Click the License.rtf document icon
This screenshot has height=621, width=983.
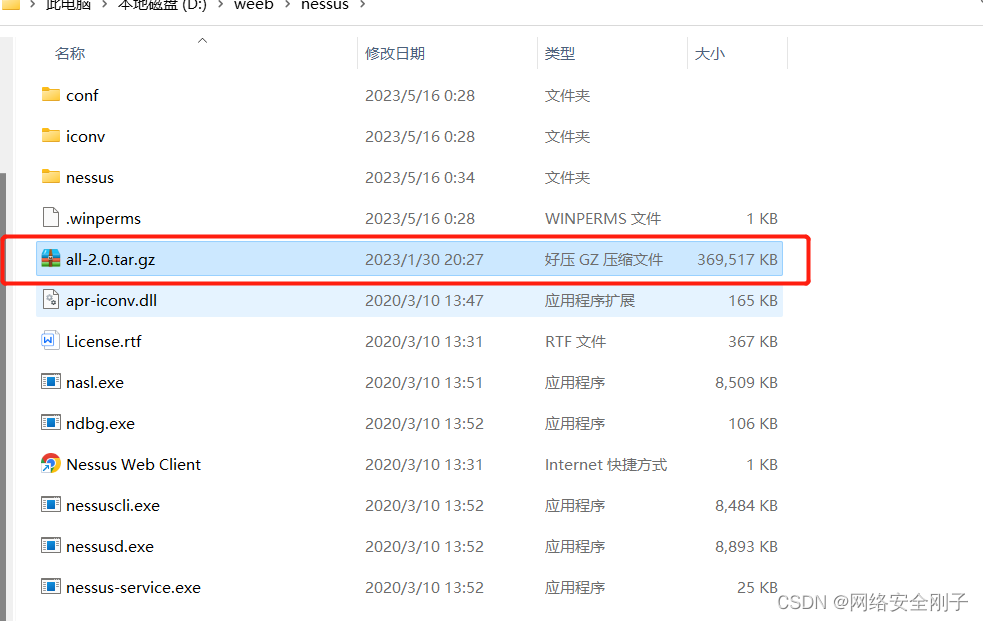click(51, 340)
